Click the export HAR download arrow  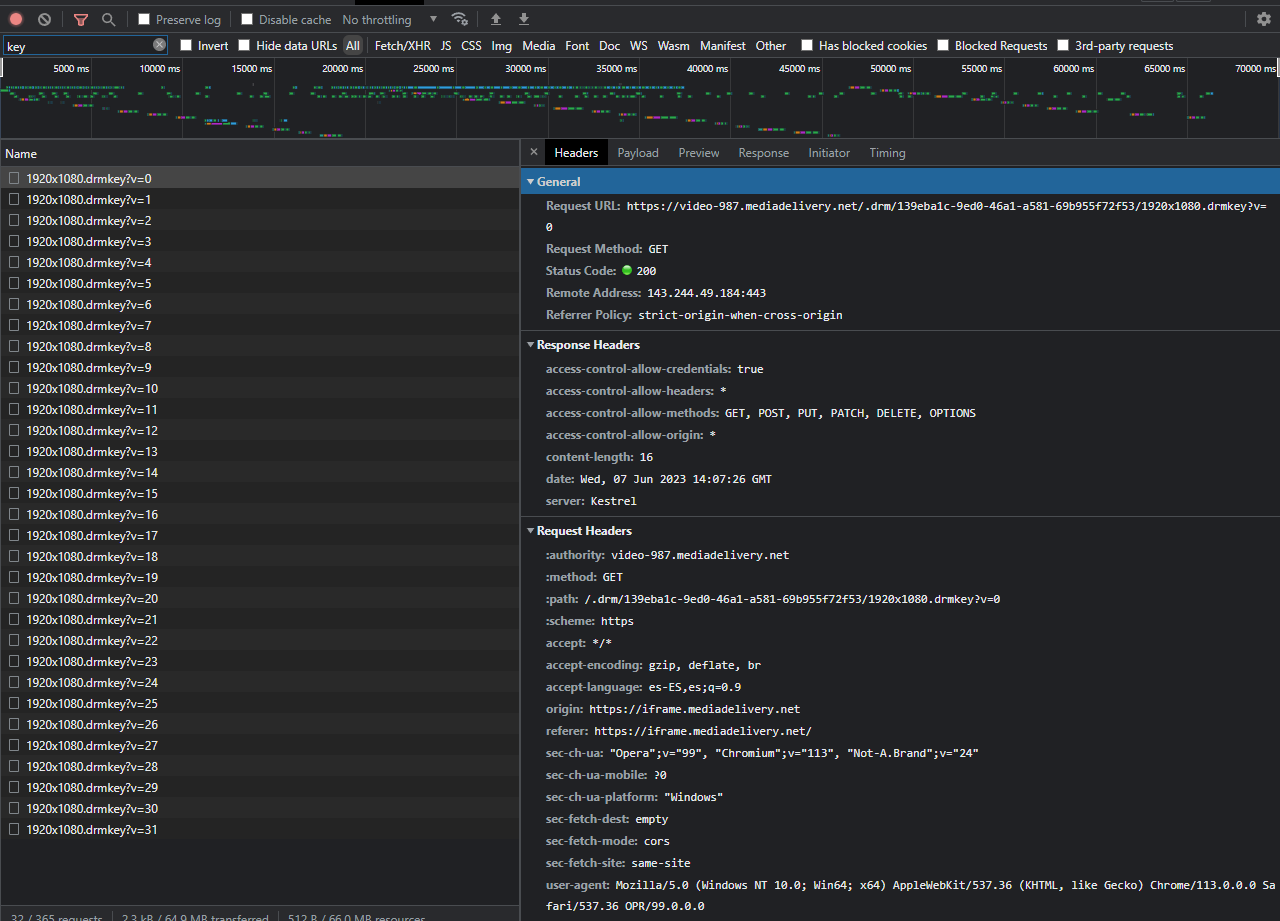(524, 19)
